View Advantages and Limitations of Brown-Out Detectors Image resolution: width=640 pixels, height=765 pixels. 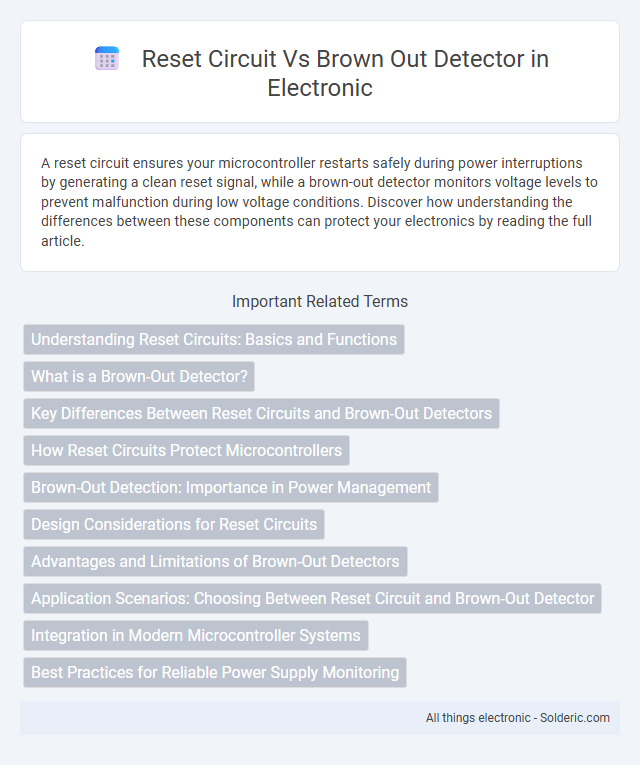(x=215, y=562)
